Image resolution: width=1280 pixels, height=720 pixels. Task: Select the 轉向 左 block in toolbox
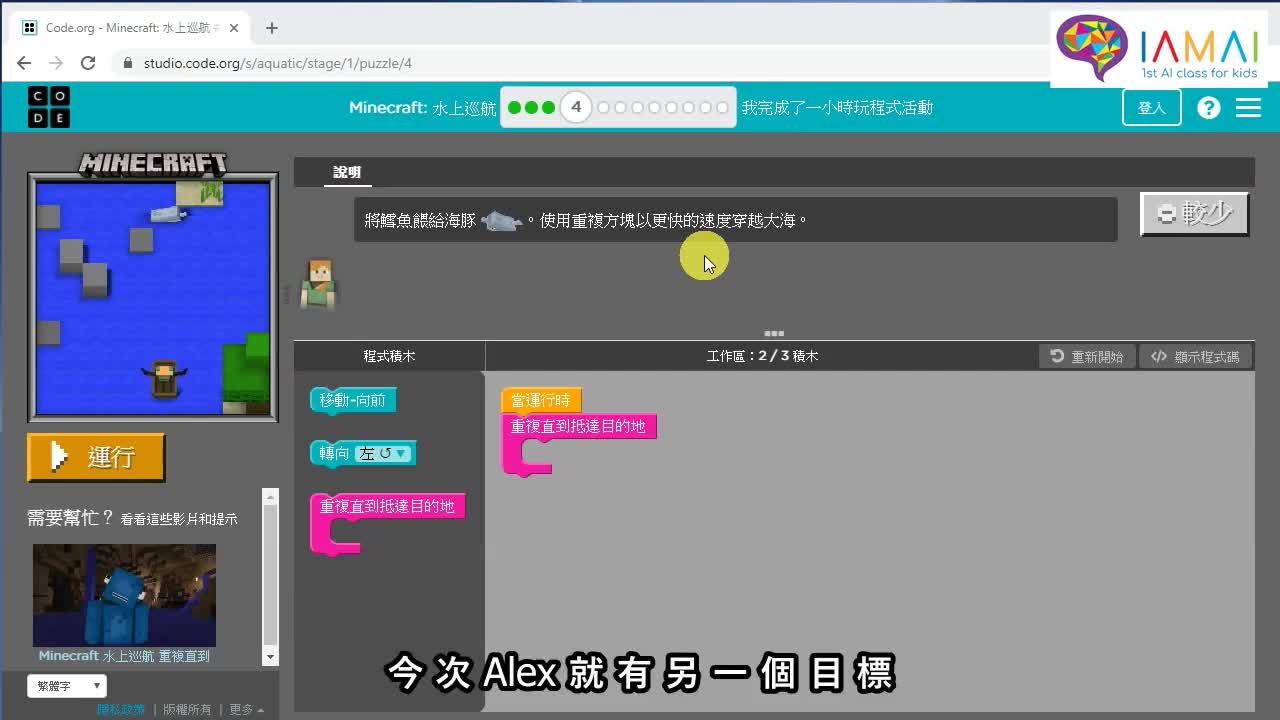[x=362, y=454]
